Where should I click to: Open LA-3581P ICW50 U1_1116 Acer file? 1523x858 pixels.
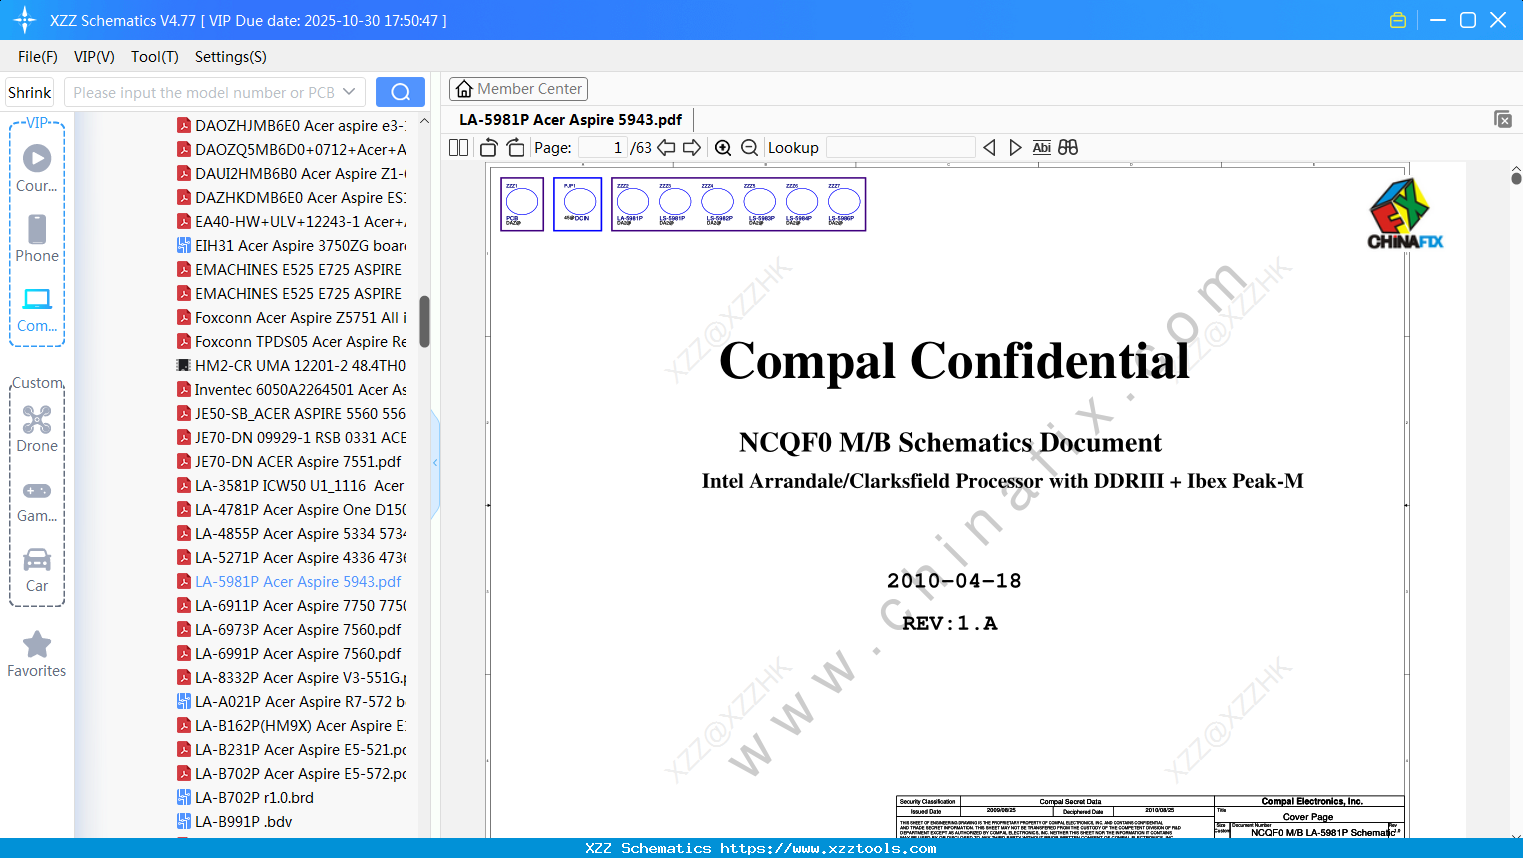291,486
